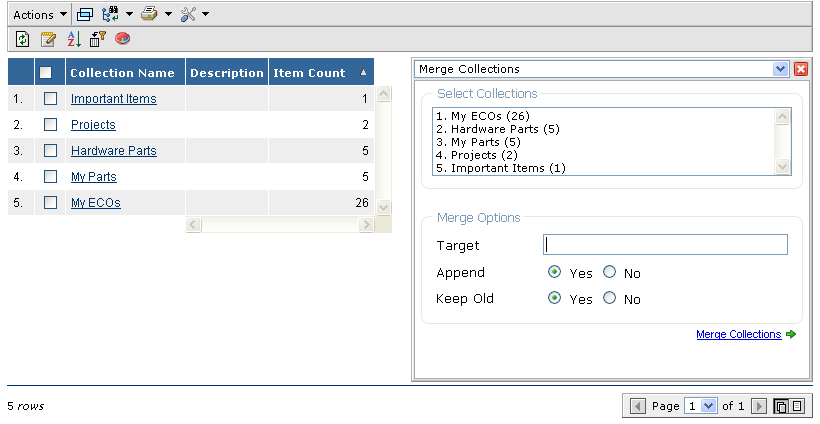Click the edit notepad icon

[48, 40]
